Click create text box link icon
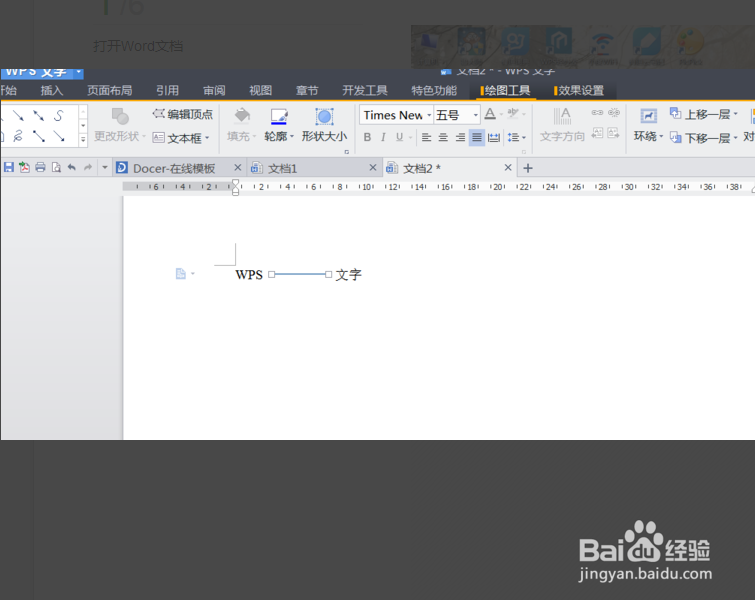This screenshot has height=600, width=755. pos(597,113)
